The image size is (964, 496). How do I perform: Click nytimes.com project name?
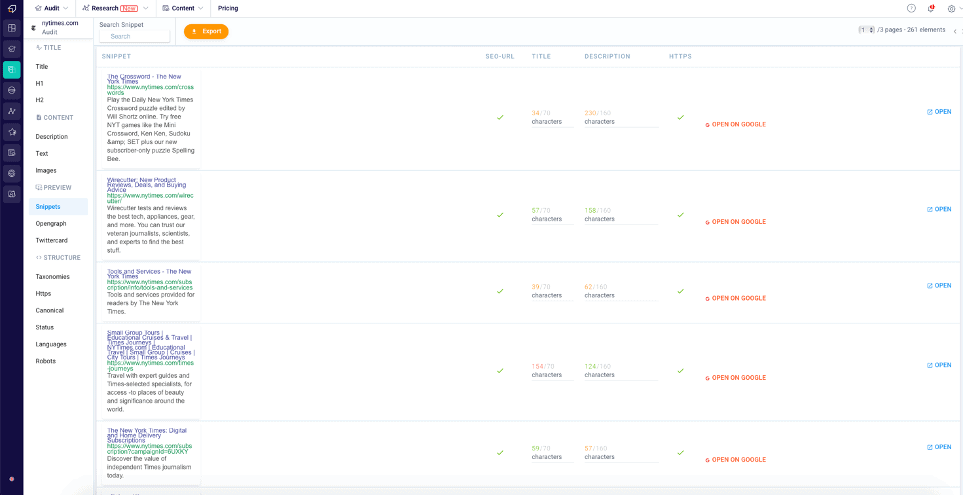click(x=60, y=23)
